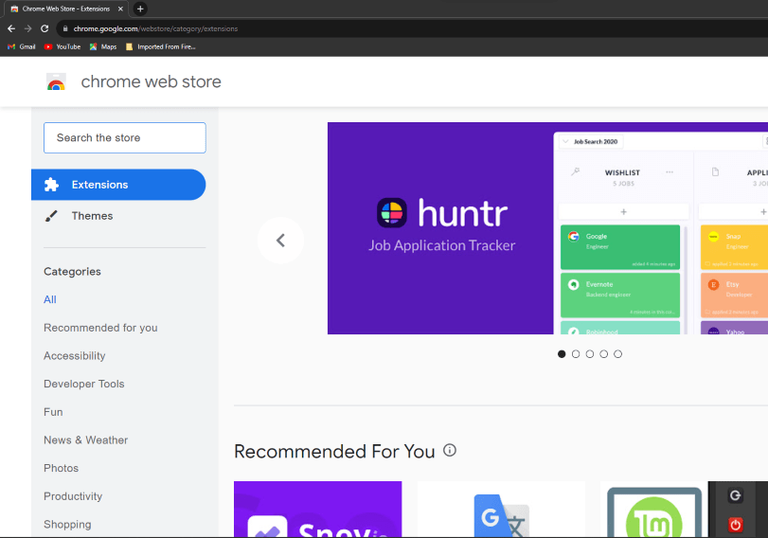The width and height of the screenshot is (768, 538).
Task: Choose the Photos category
Action: 61,468
